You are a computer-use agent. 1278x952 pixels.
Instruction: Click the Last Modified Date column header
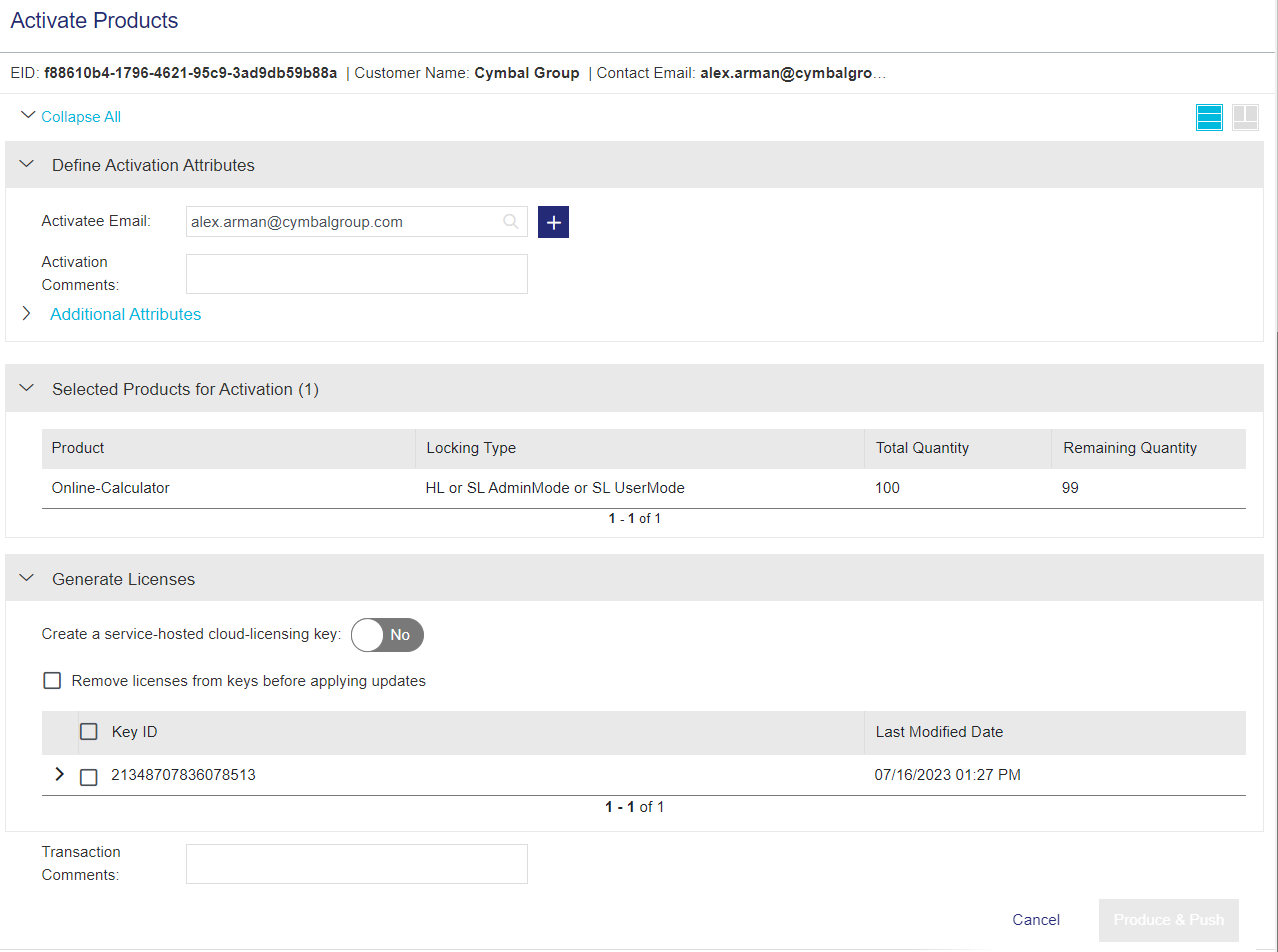(939, 732)
